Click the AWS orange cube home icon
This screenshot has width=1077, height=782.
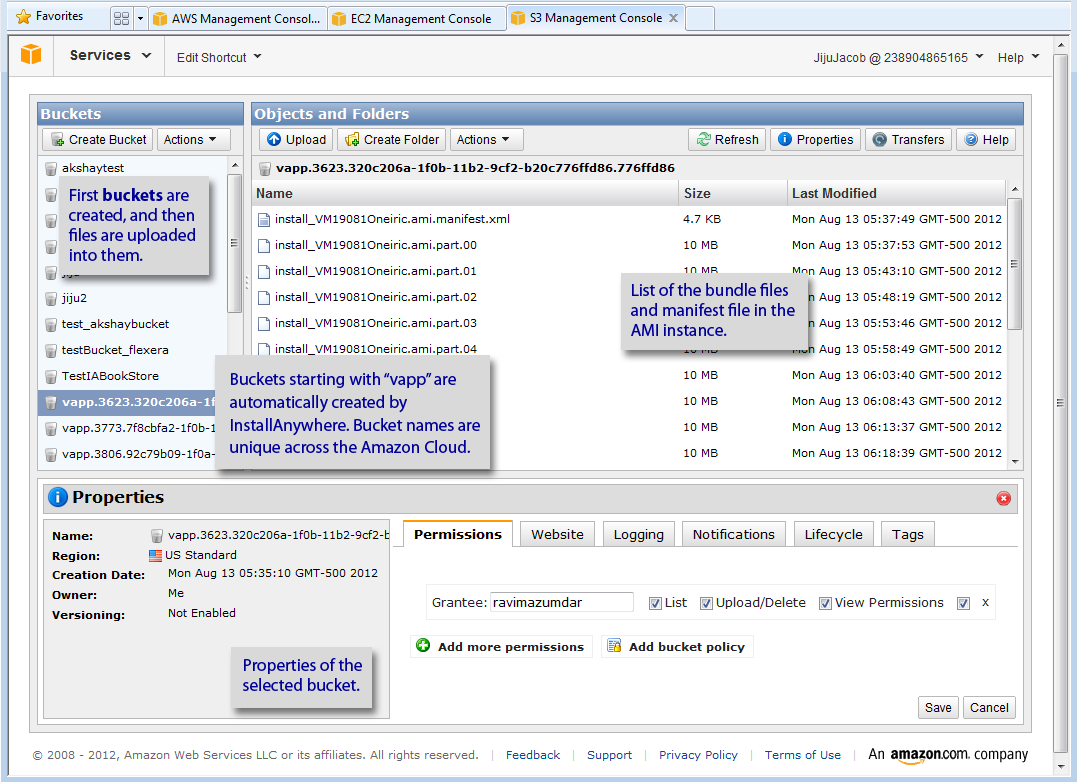31,55
